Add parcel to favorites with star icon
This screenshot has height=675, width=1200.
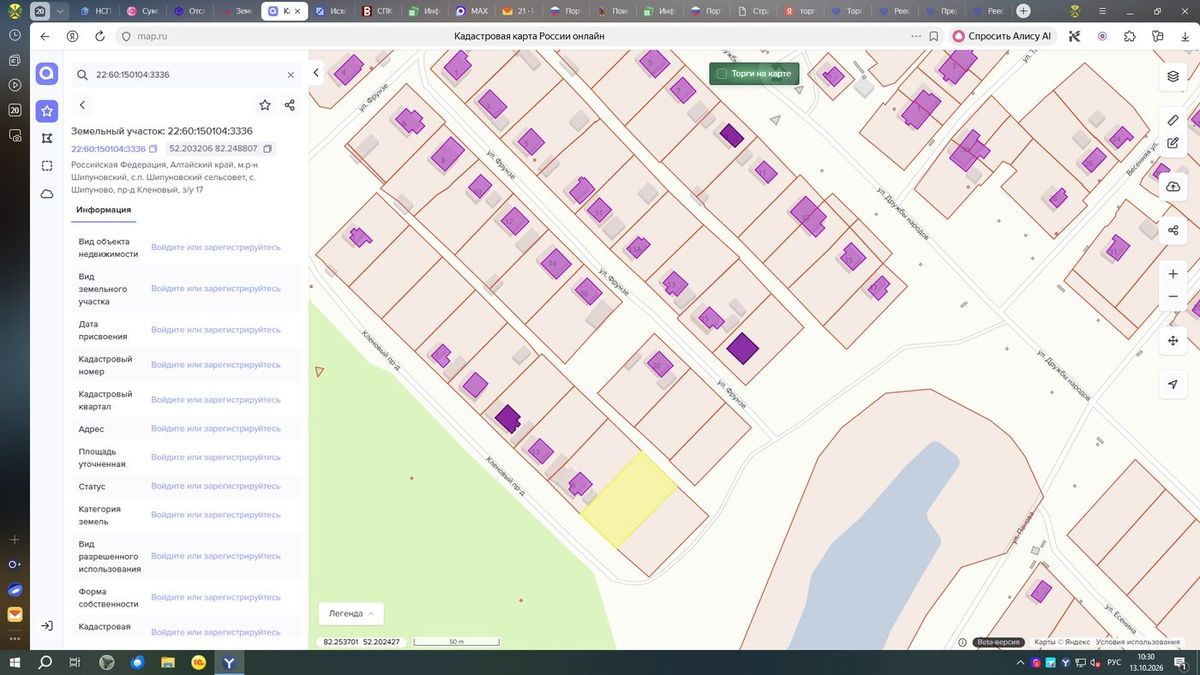pyautogui.click(x=265, y=105)
